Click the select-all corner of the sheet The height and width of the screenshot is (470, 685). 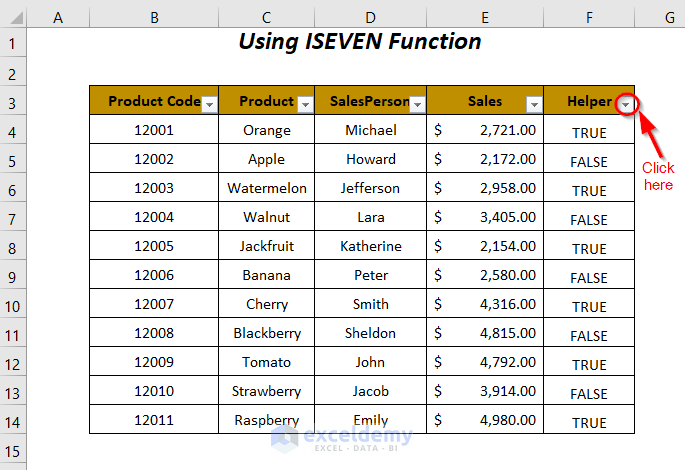coord(13,15)
